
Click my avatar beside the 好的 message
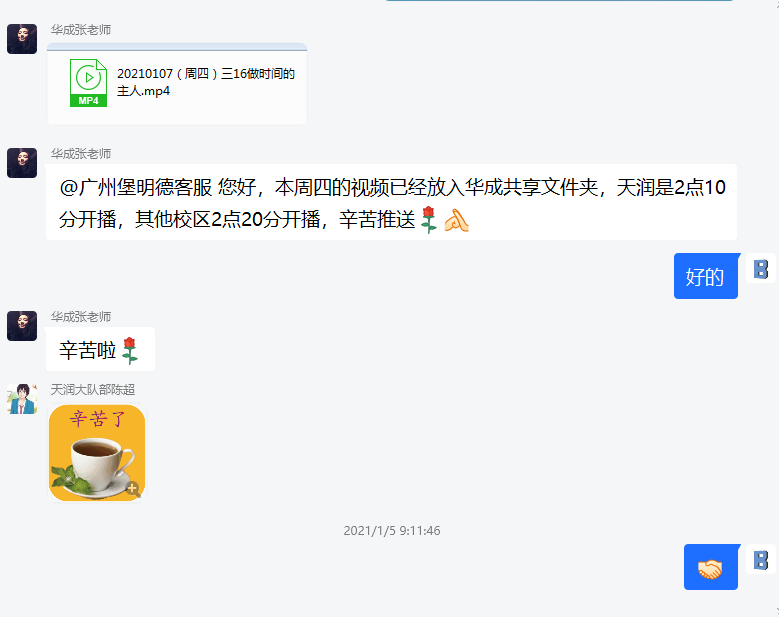coord(761,269)
